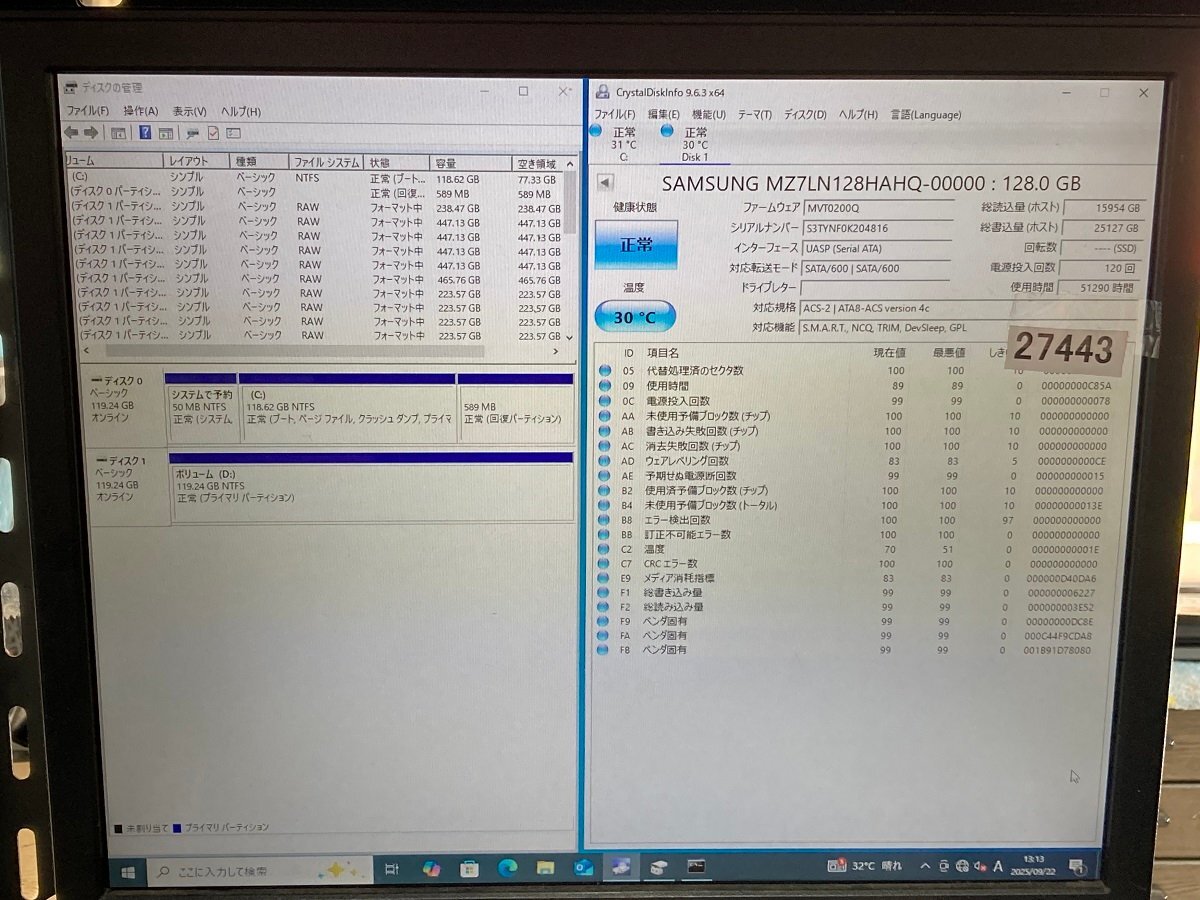Open the テーマ(T) menu in CrystalDiskInfo
Viewport: 1200px width, 900px height.
755,115
